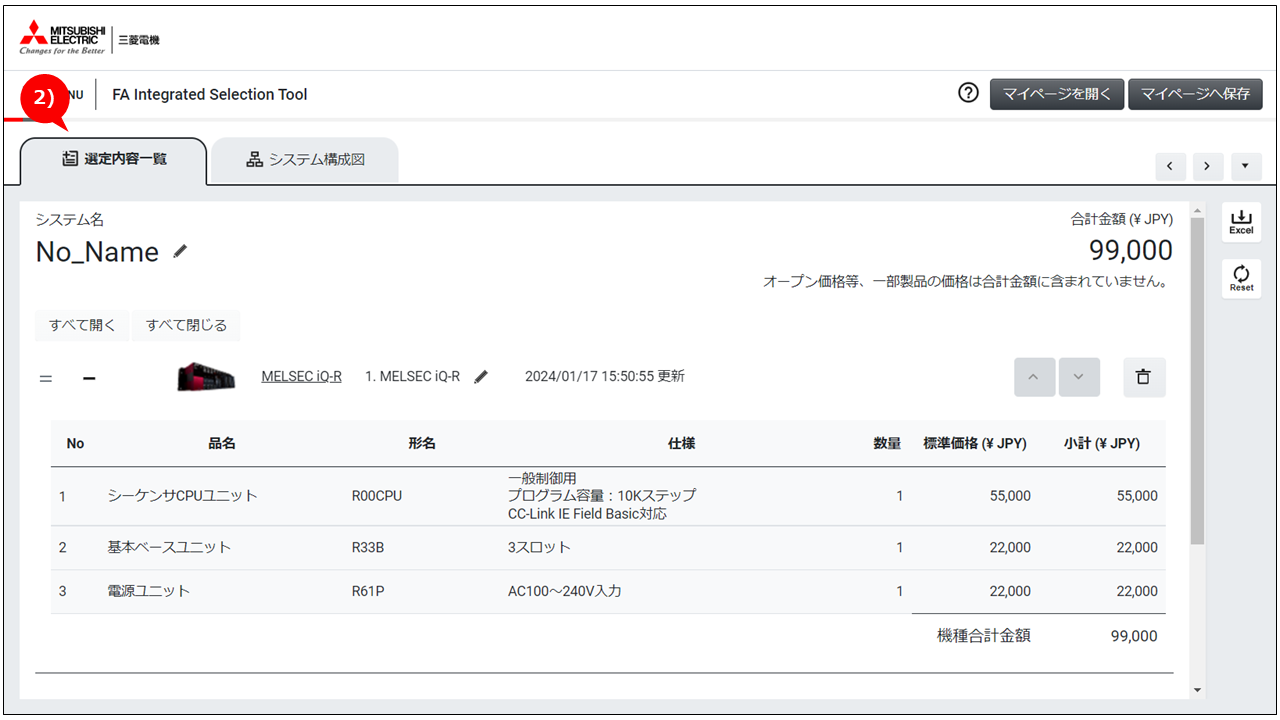Click the AC100～240V入力 specification cell
Image resolution: width=1280 pixels, height=720 pixels.
click(x=565, y=591)
